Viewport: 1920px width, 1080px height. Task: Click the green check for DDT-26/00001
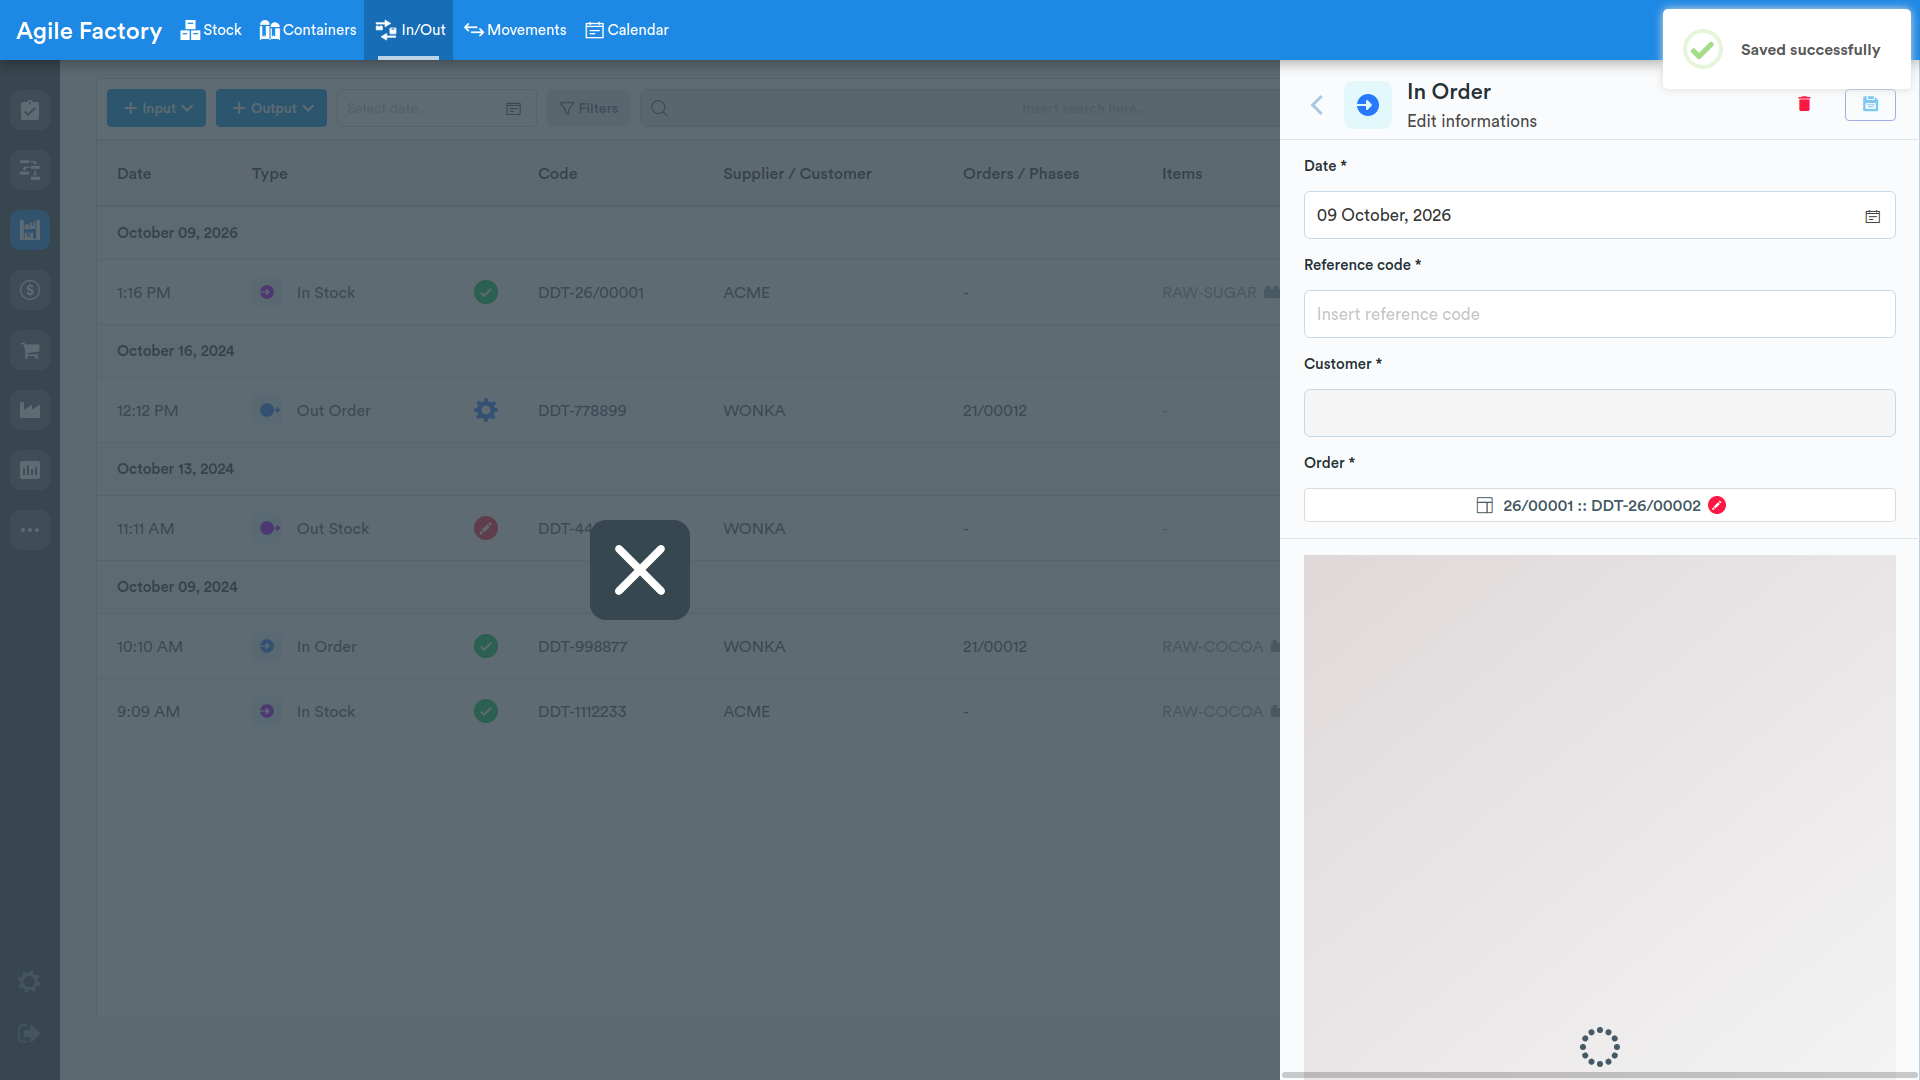[486, 292]
